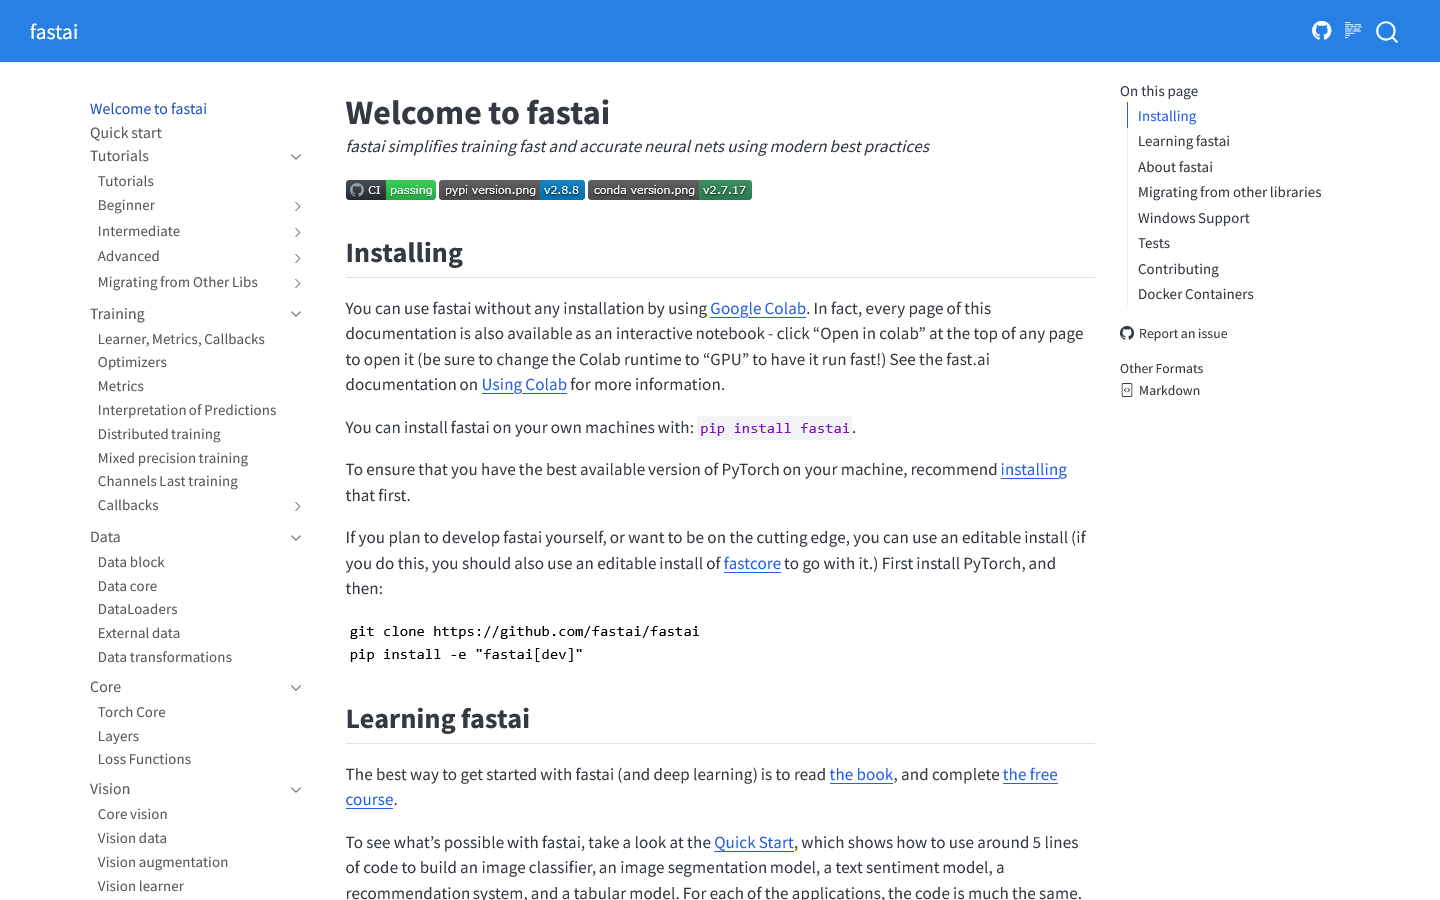Open Loss Functions page
The image size is (1440, 900).
coord(144,759)
